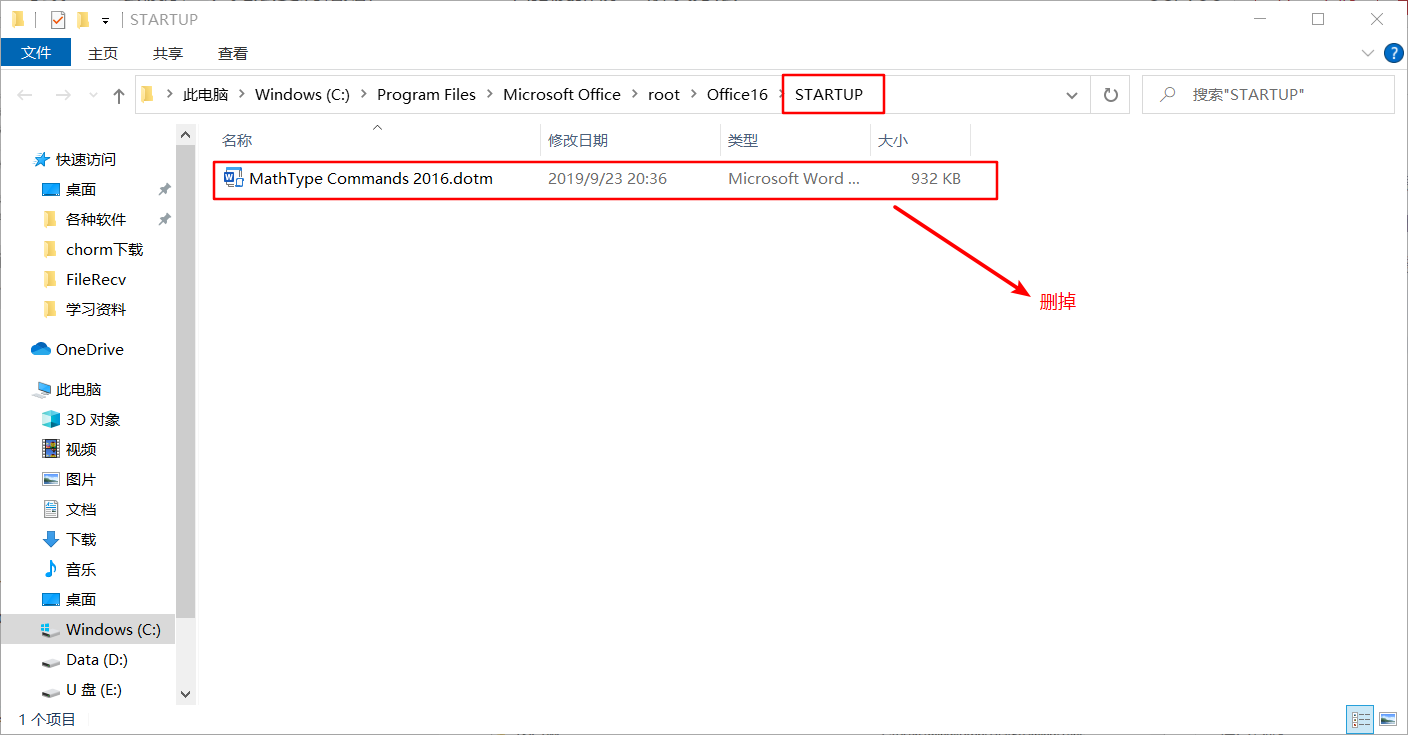Refresh the STARTUP folder view
The width and height of the screenshot is (1408, 735).
coord(1110,95)
